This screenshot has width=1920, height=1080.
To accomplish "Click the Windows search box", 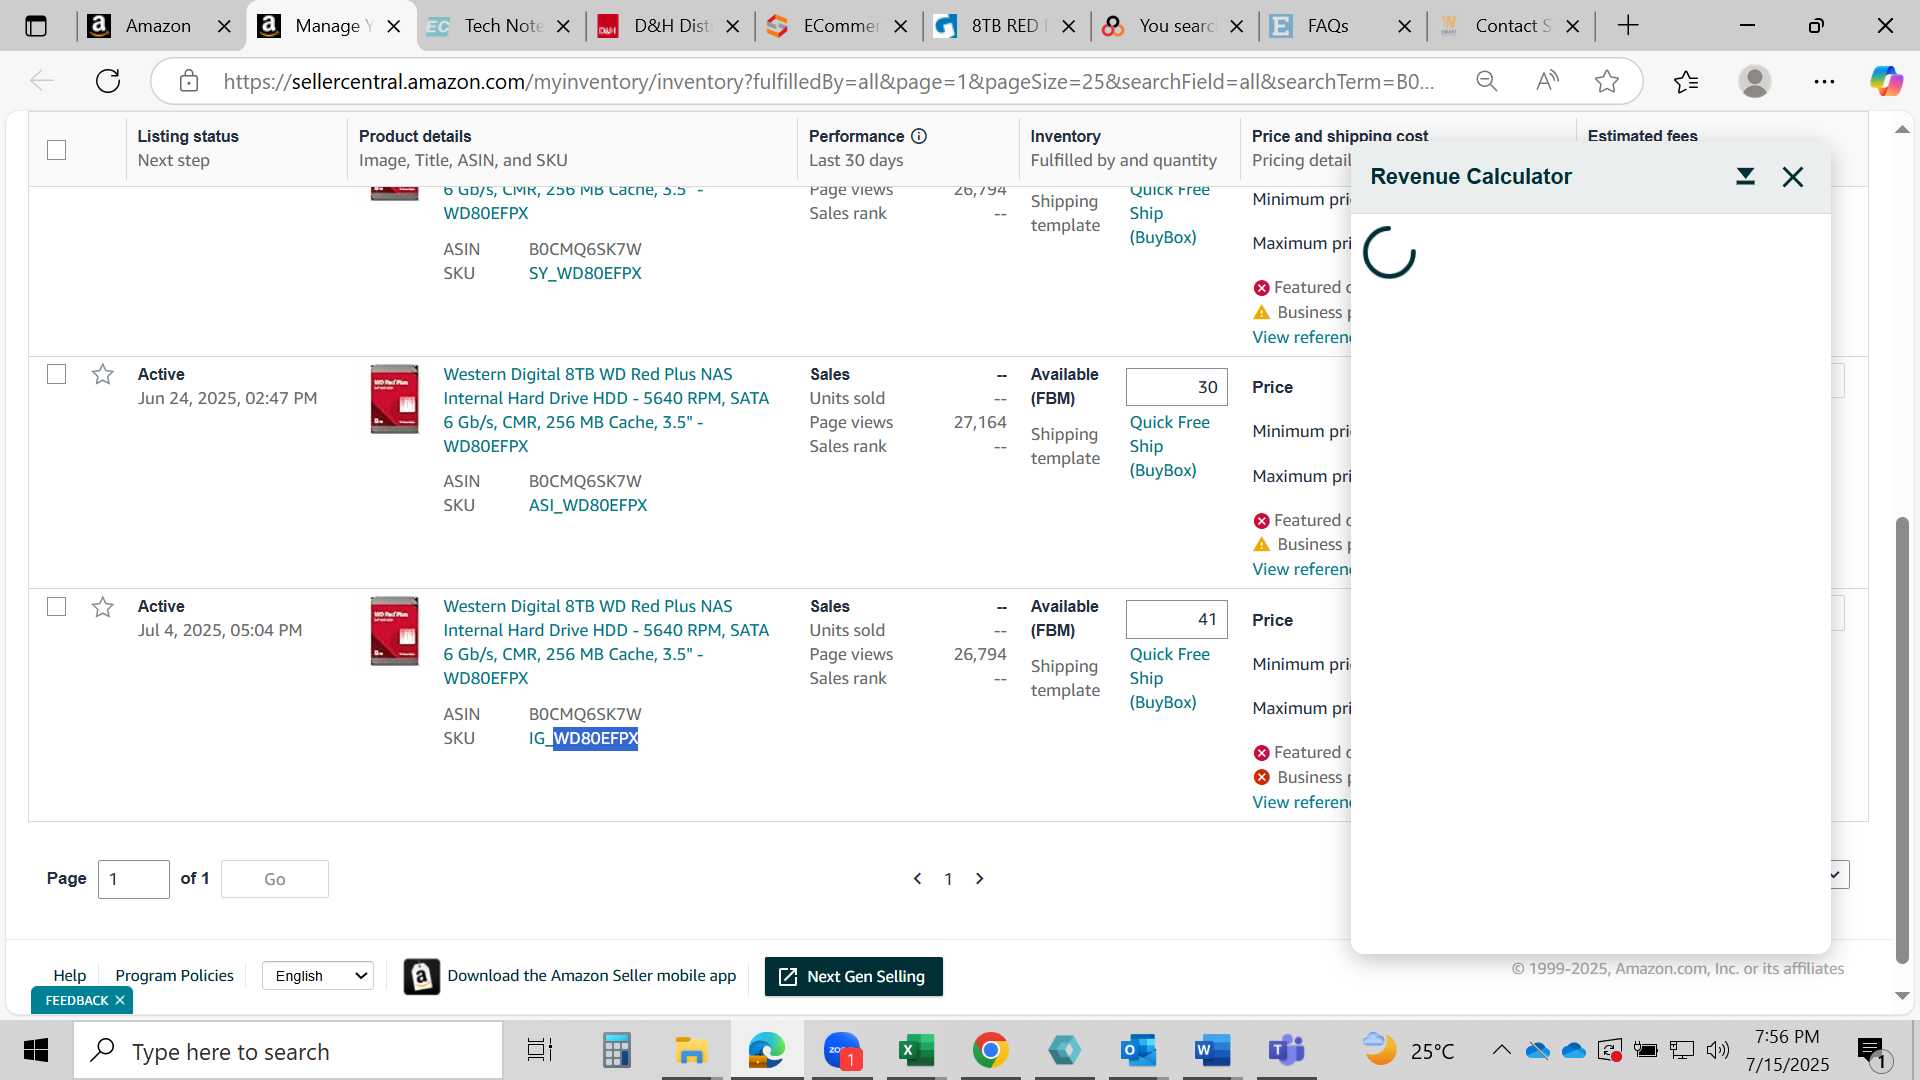I will click(x=288, y=1051).
